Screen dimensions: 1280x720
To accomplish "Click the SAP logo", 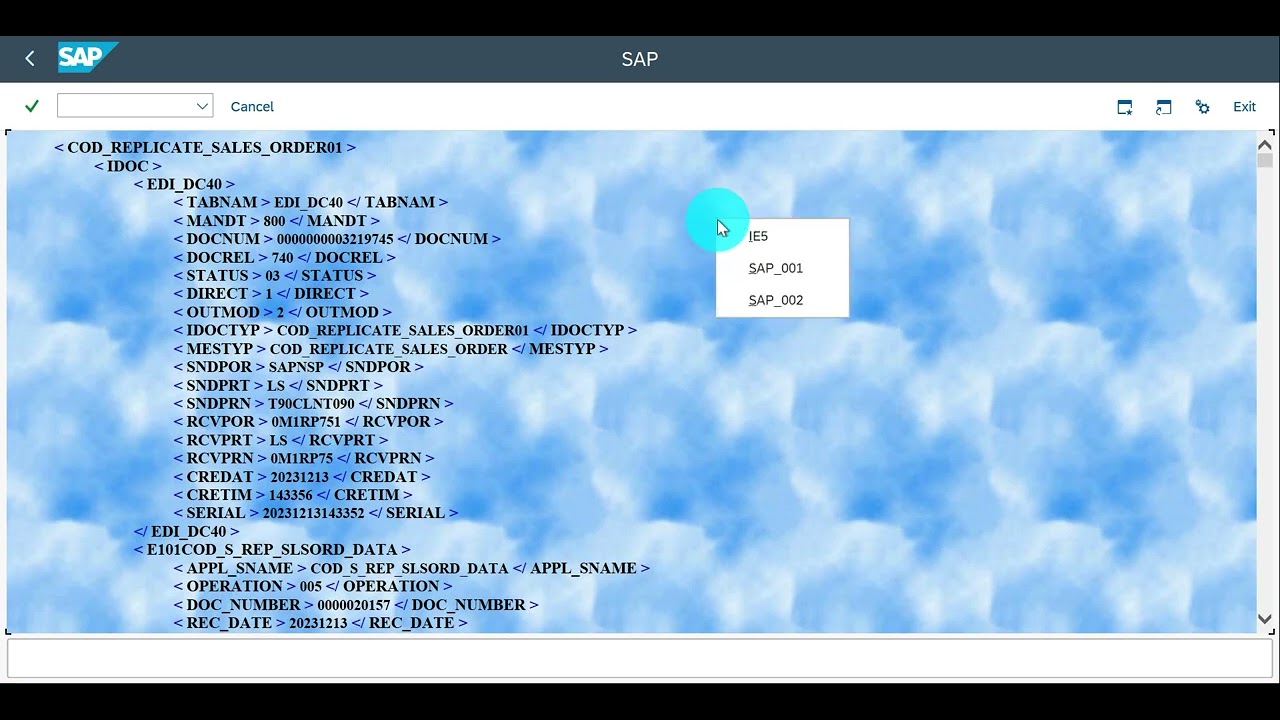I will pos(88,58).
